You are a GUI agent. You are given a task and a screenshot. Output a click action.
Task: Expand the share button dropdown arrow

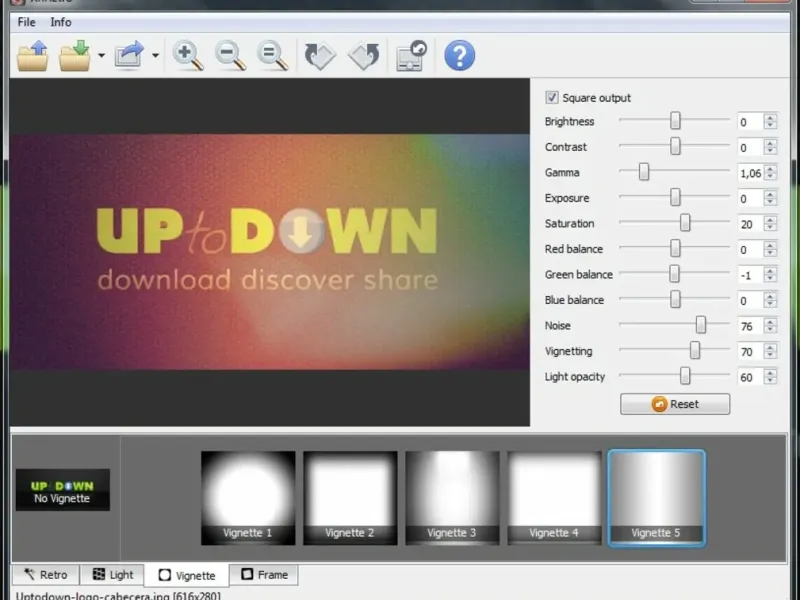coord(155,57)
